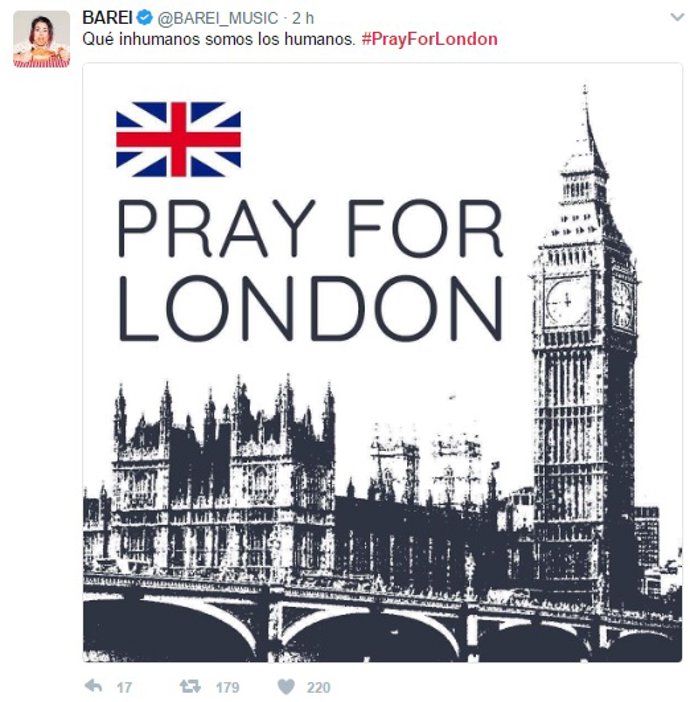Viewport: 690px width, 702px height.
Task: Click the blue verified badge next to BAREI
Action: pyautogui.click(x=145, y=18)
